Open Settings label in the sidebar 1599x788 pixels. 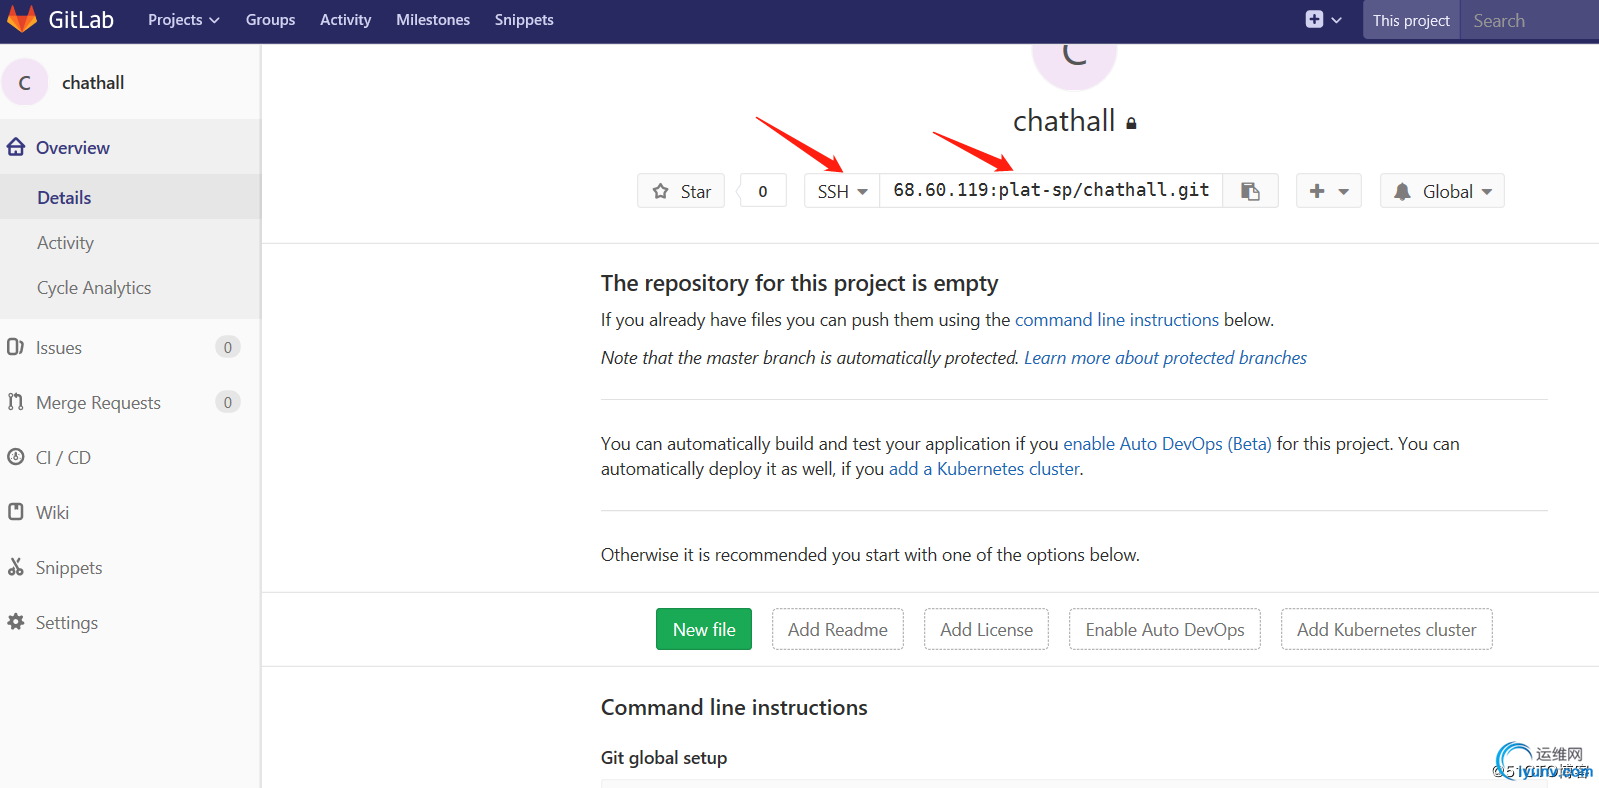click(67, 622)
